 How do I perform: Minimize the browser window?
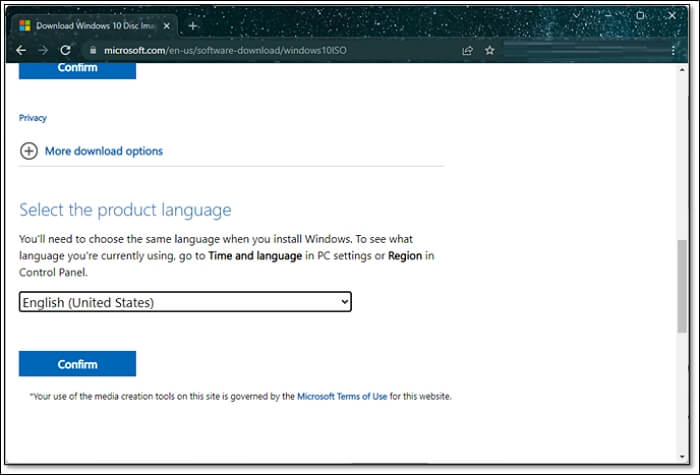point(608,16)
